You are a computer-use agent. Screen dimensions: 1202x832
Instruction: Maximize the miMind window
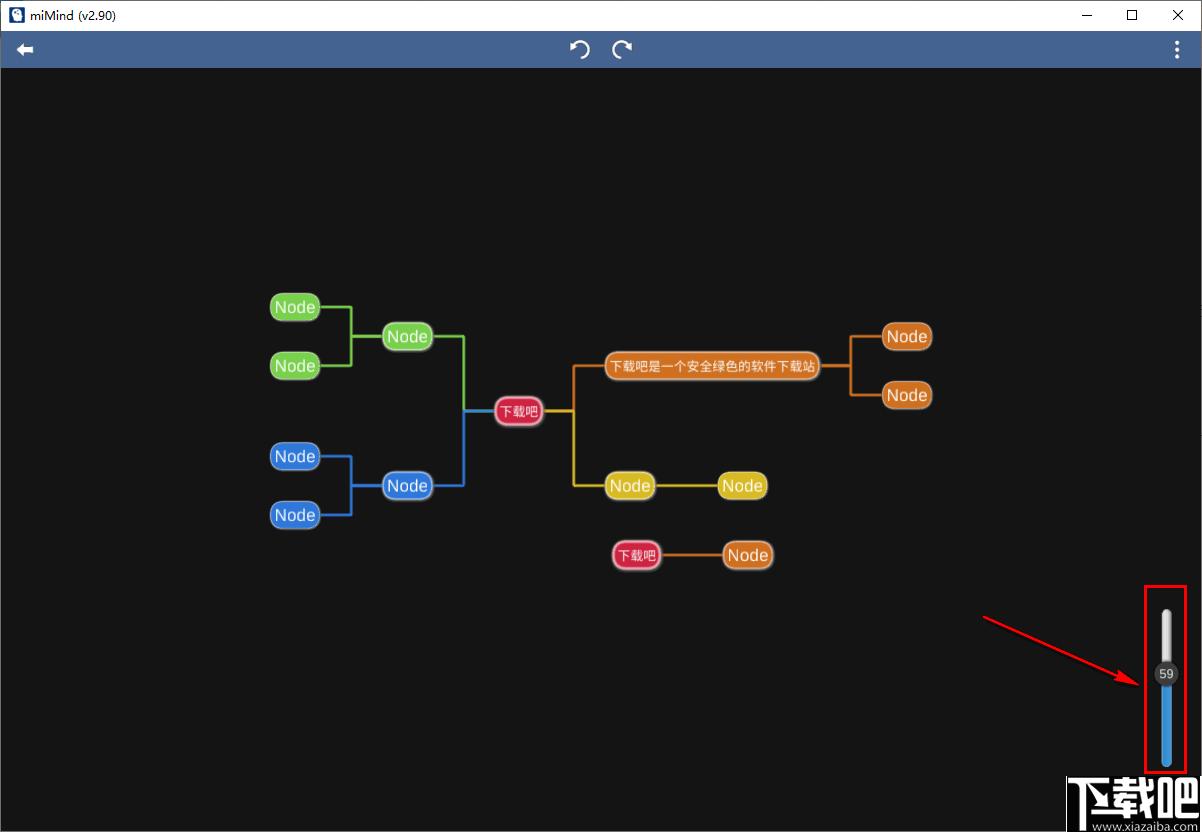(x=1132, y=15)
